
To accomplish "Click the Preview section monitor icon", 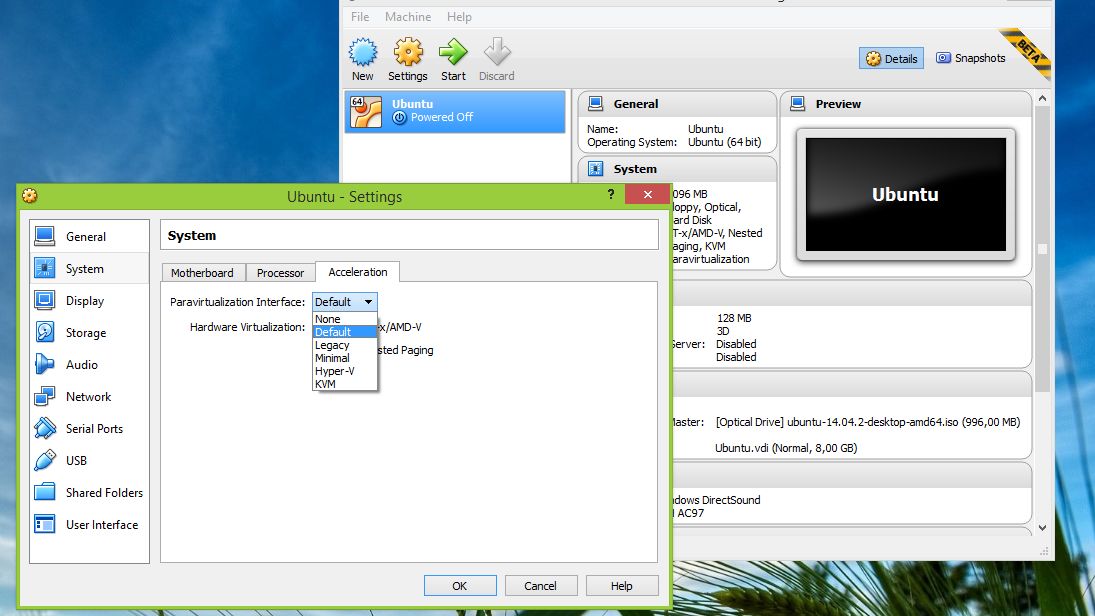I will (798, 104).
